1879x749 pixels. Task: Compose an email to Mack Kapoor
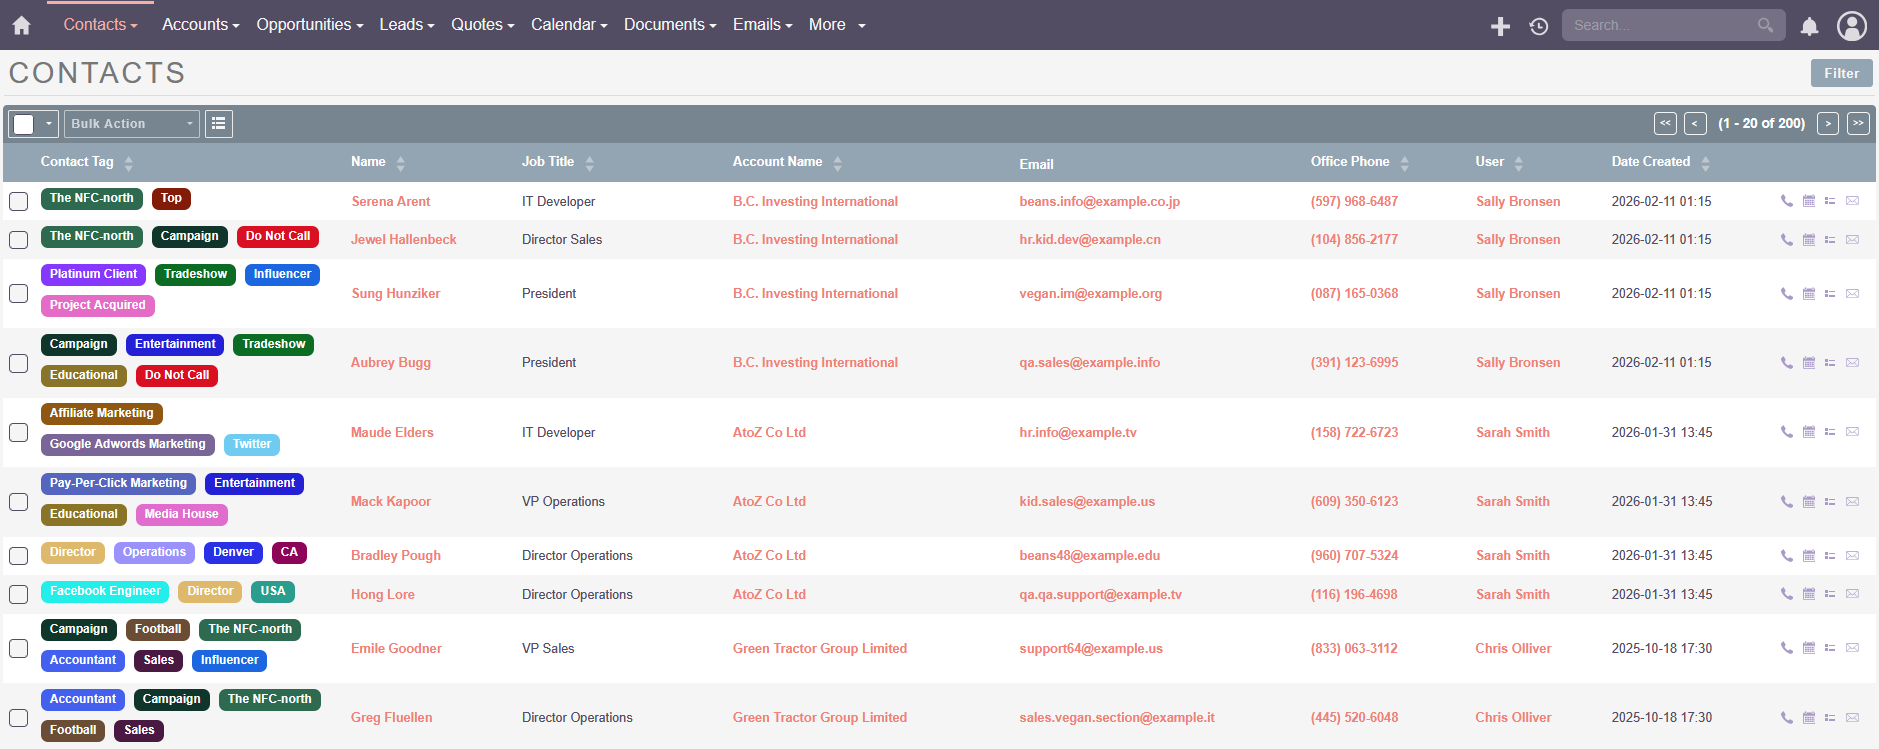1852,502
